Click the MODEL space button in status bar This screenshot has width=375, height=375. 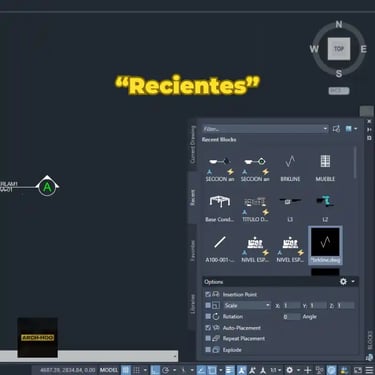pos(109,370)
